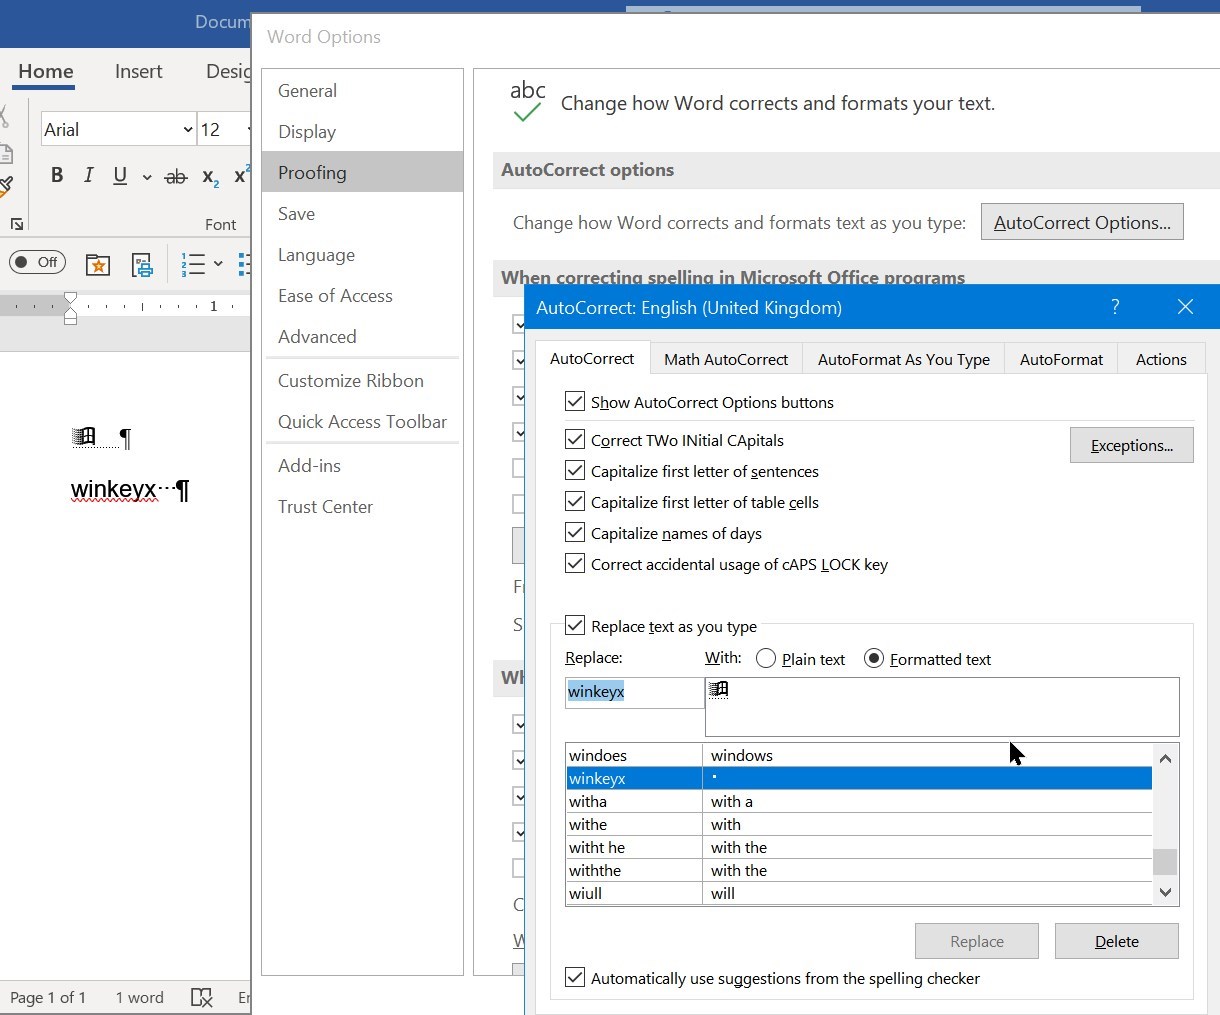This screenshot has width=1220, height=1015.
Task: Click the Copy icon in Clipboard group
Action: click(x=6, y=153)
